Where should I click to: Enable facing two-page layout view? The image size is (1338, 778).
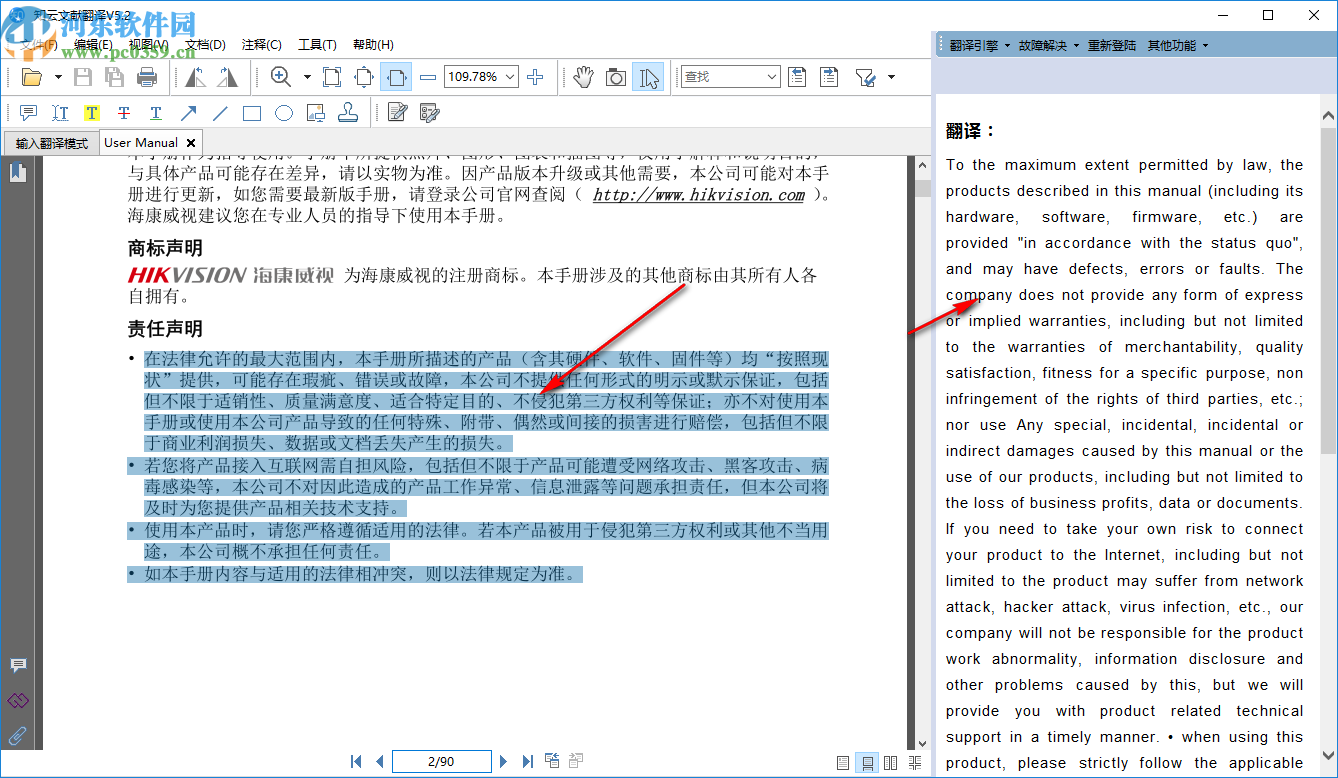890,762
